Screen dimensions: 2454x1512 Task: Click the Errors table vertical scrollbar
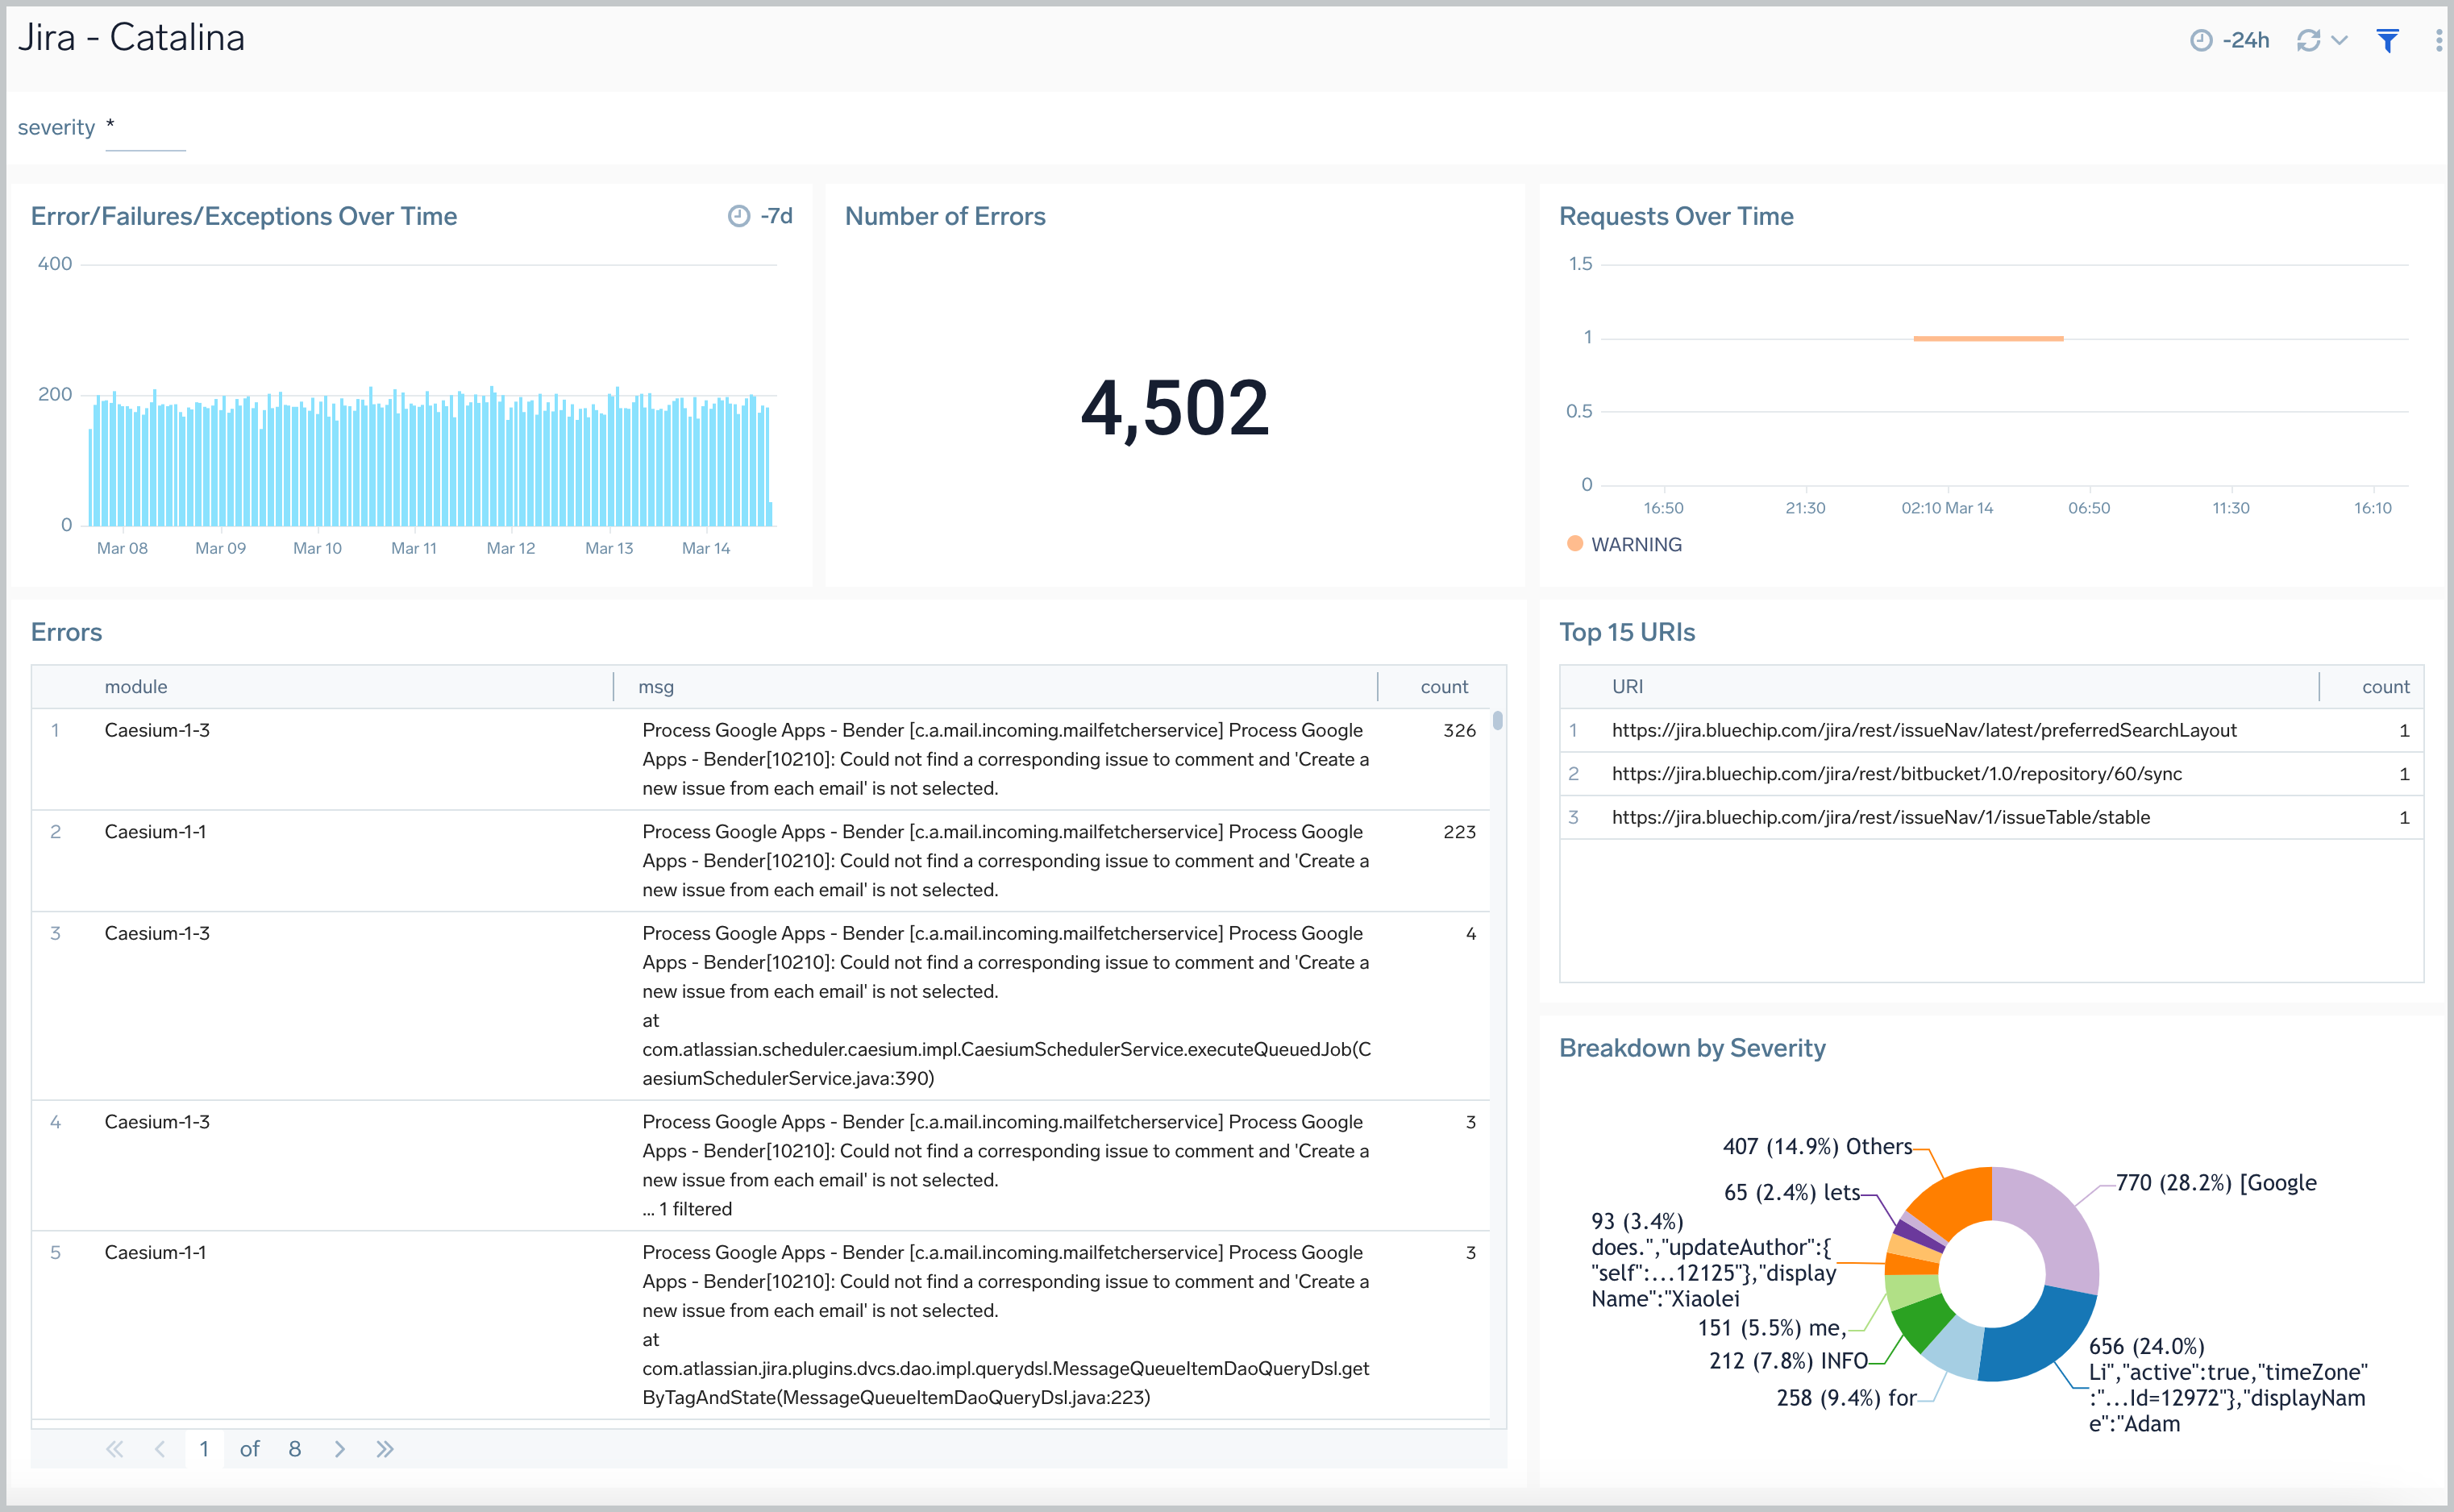point(1497,720)
